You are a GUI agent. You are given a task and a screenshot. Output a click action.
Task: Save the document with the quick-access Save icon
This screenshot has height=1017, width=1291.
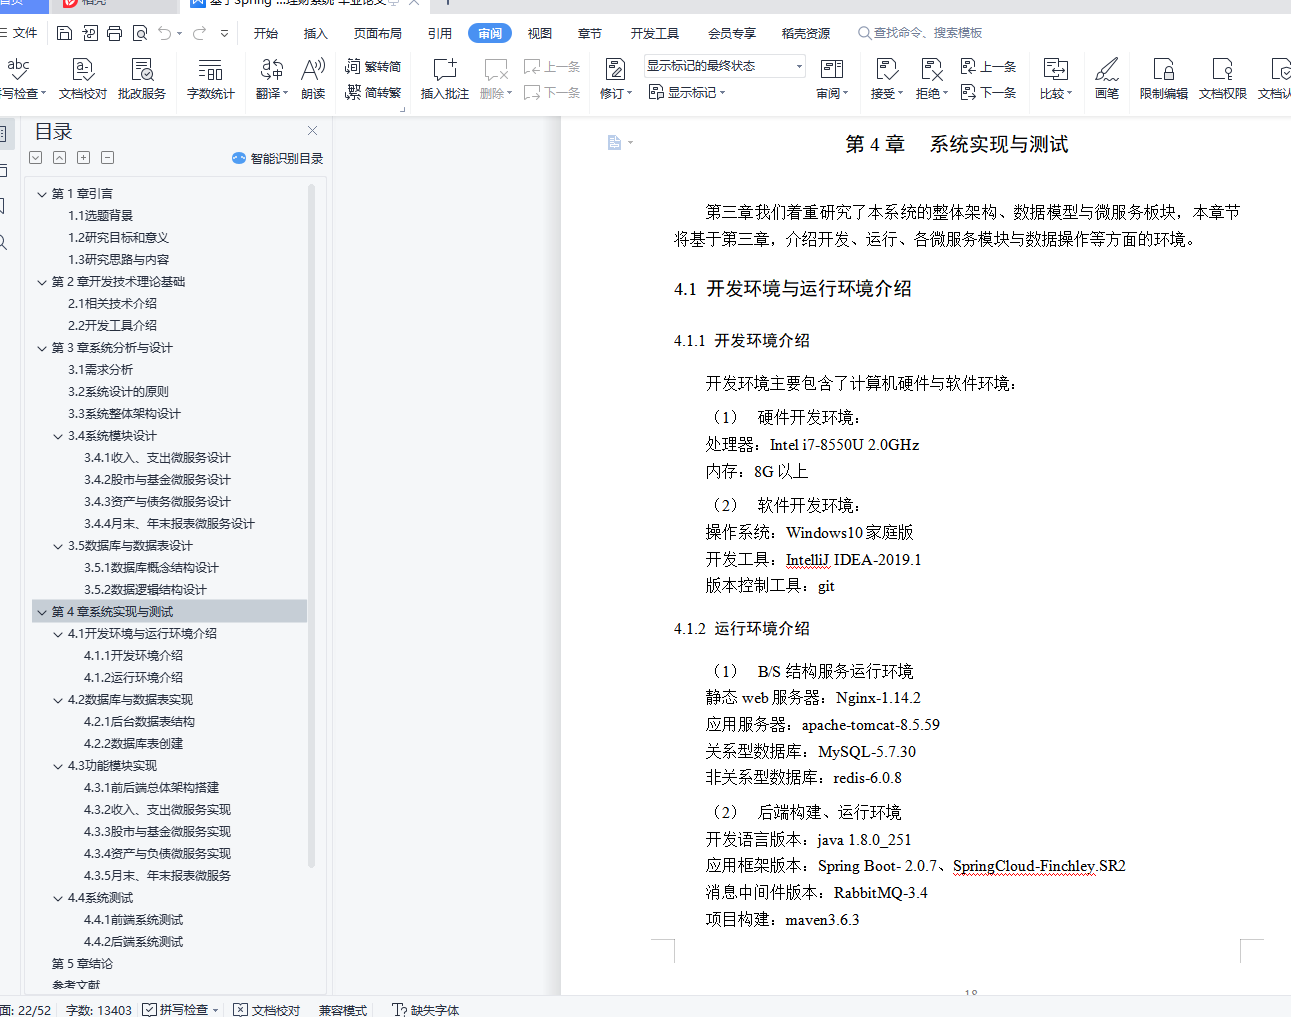(64, 33)
